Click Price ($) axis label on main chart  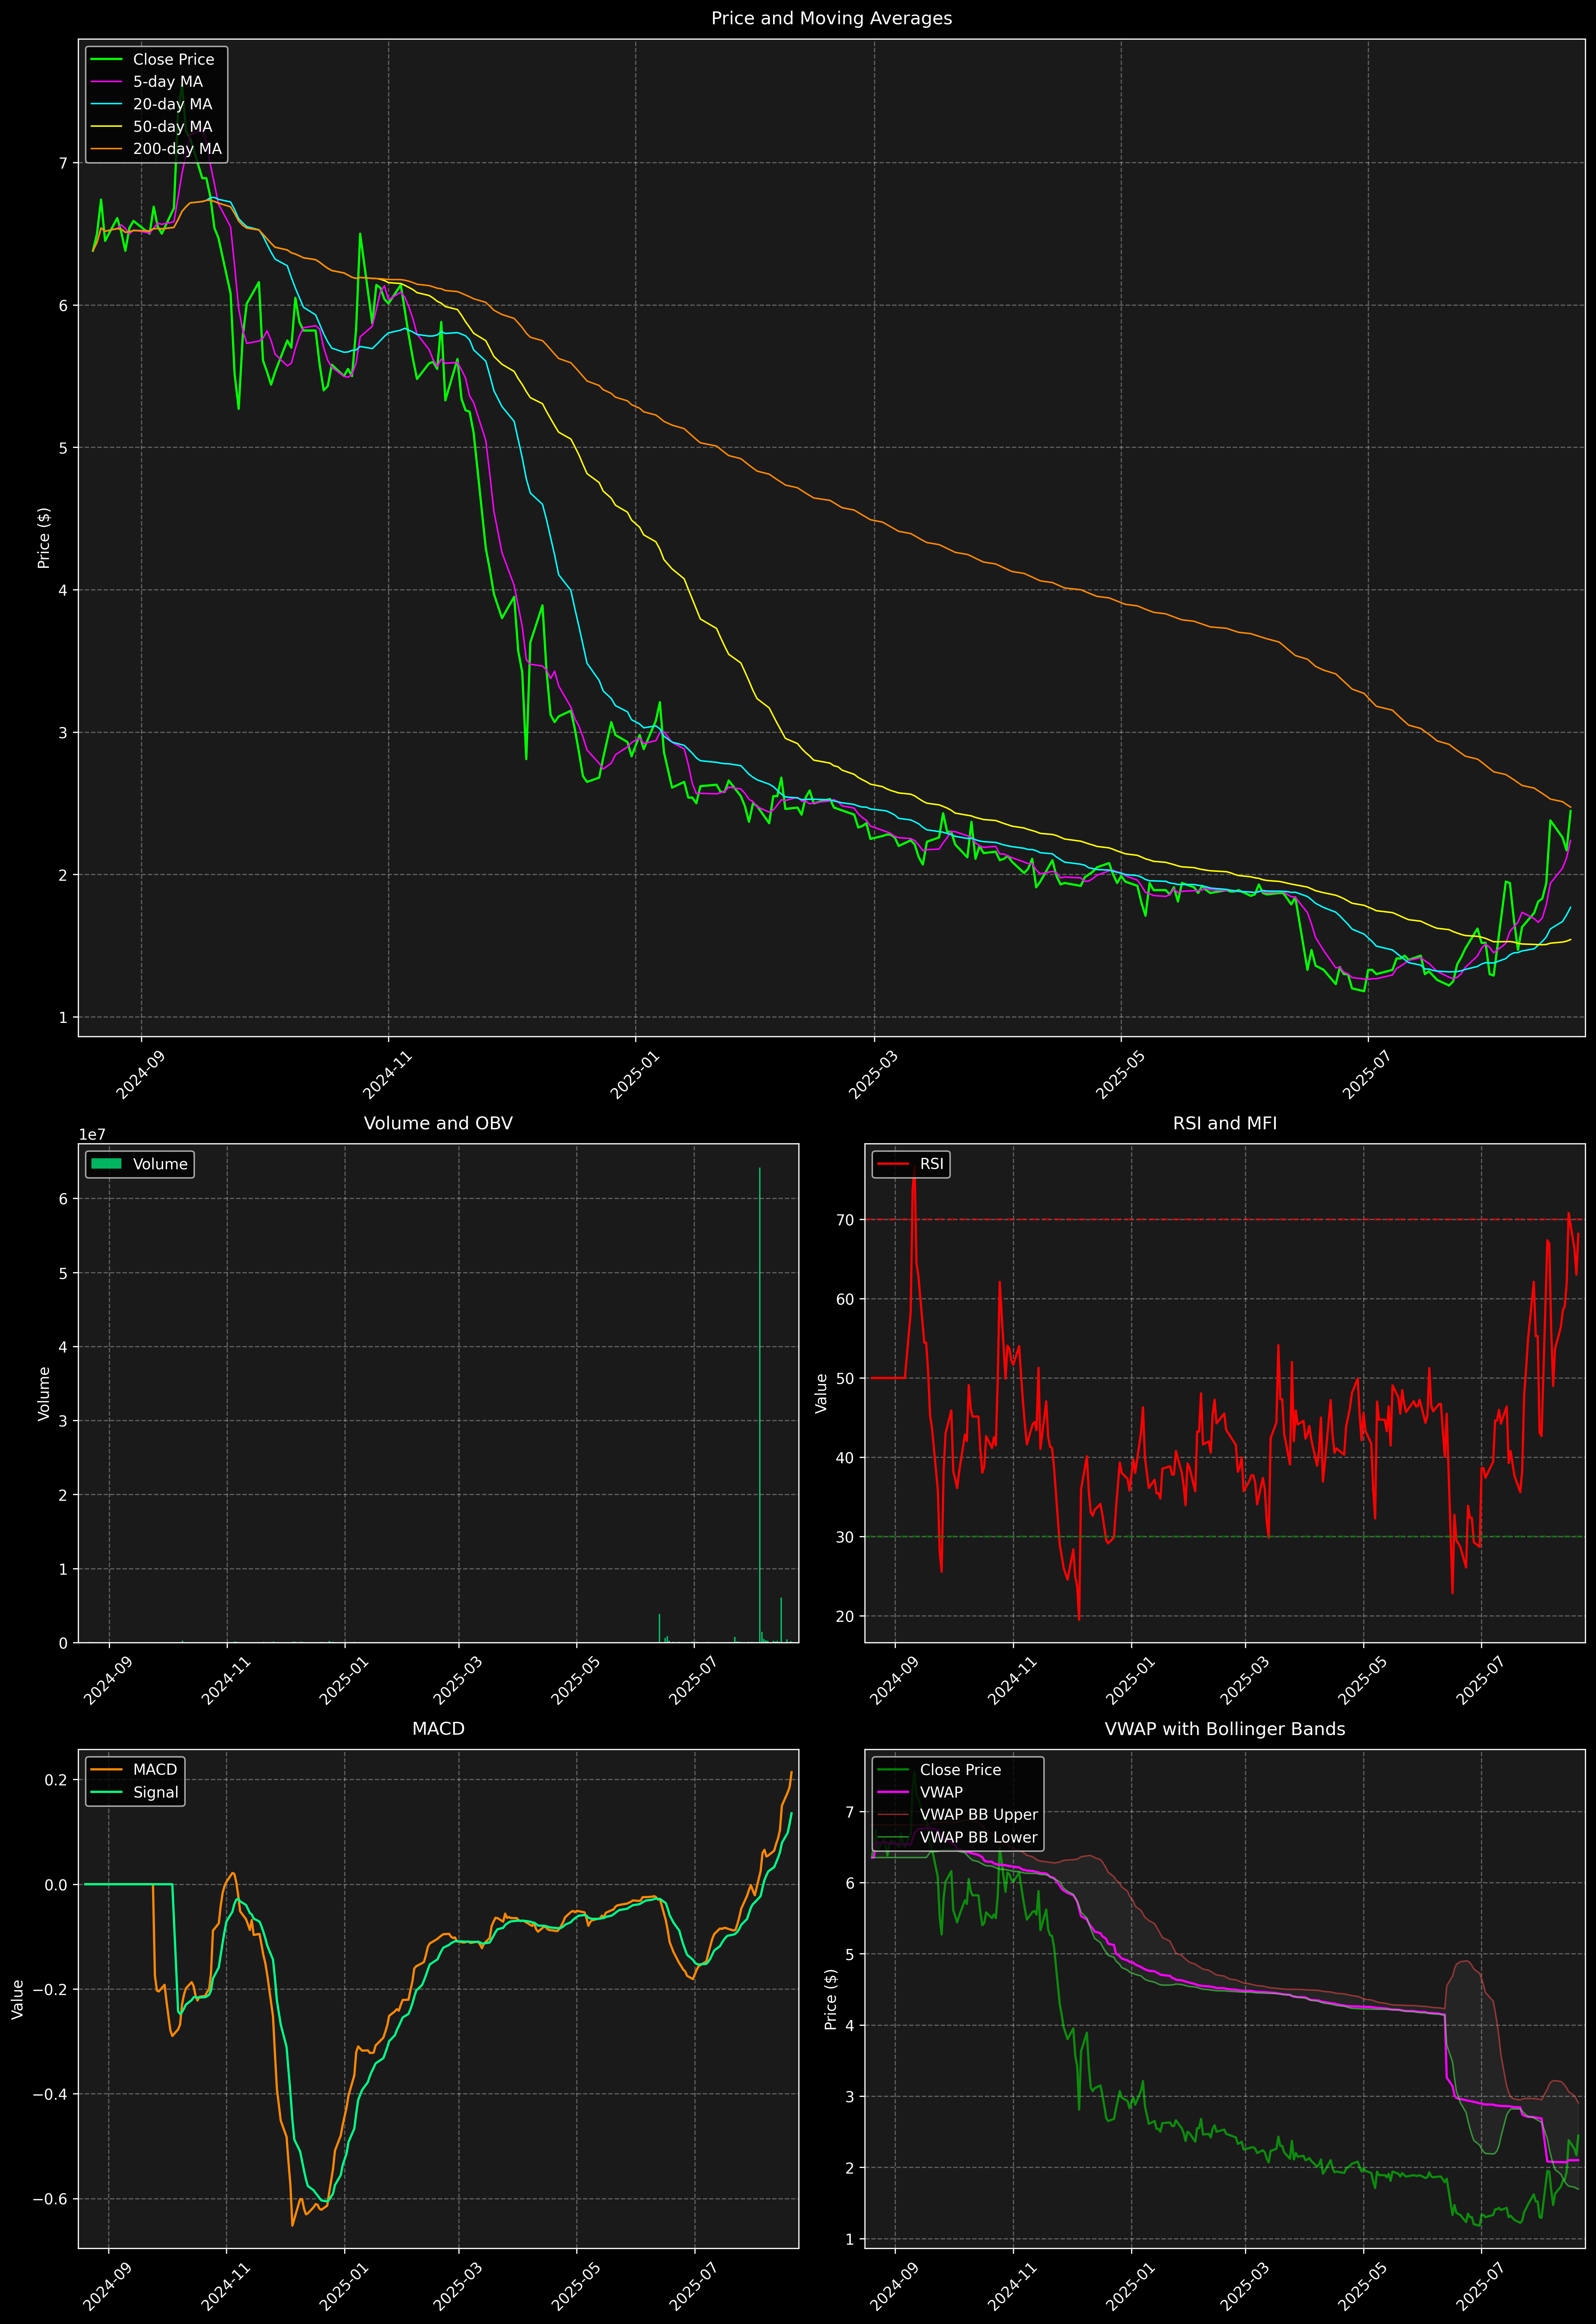click(x=44, y=538)
